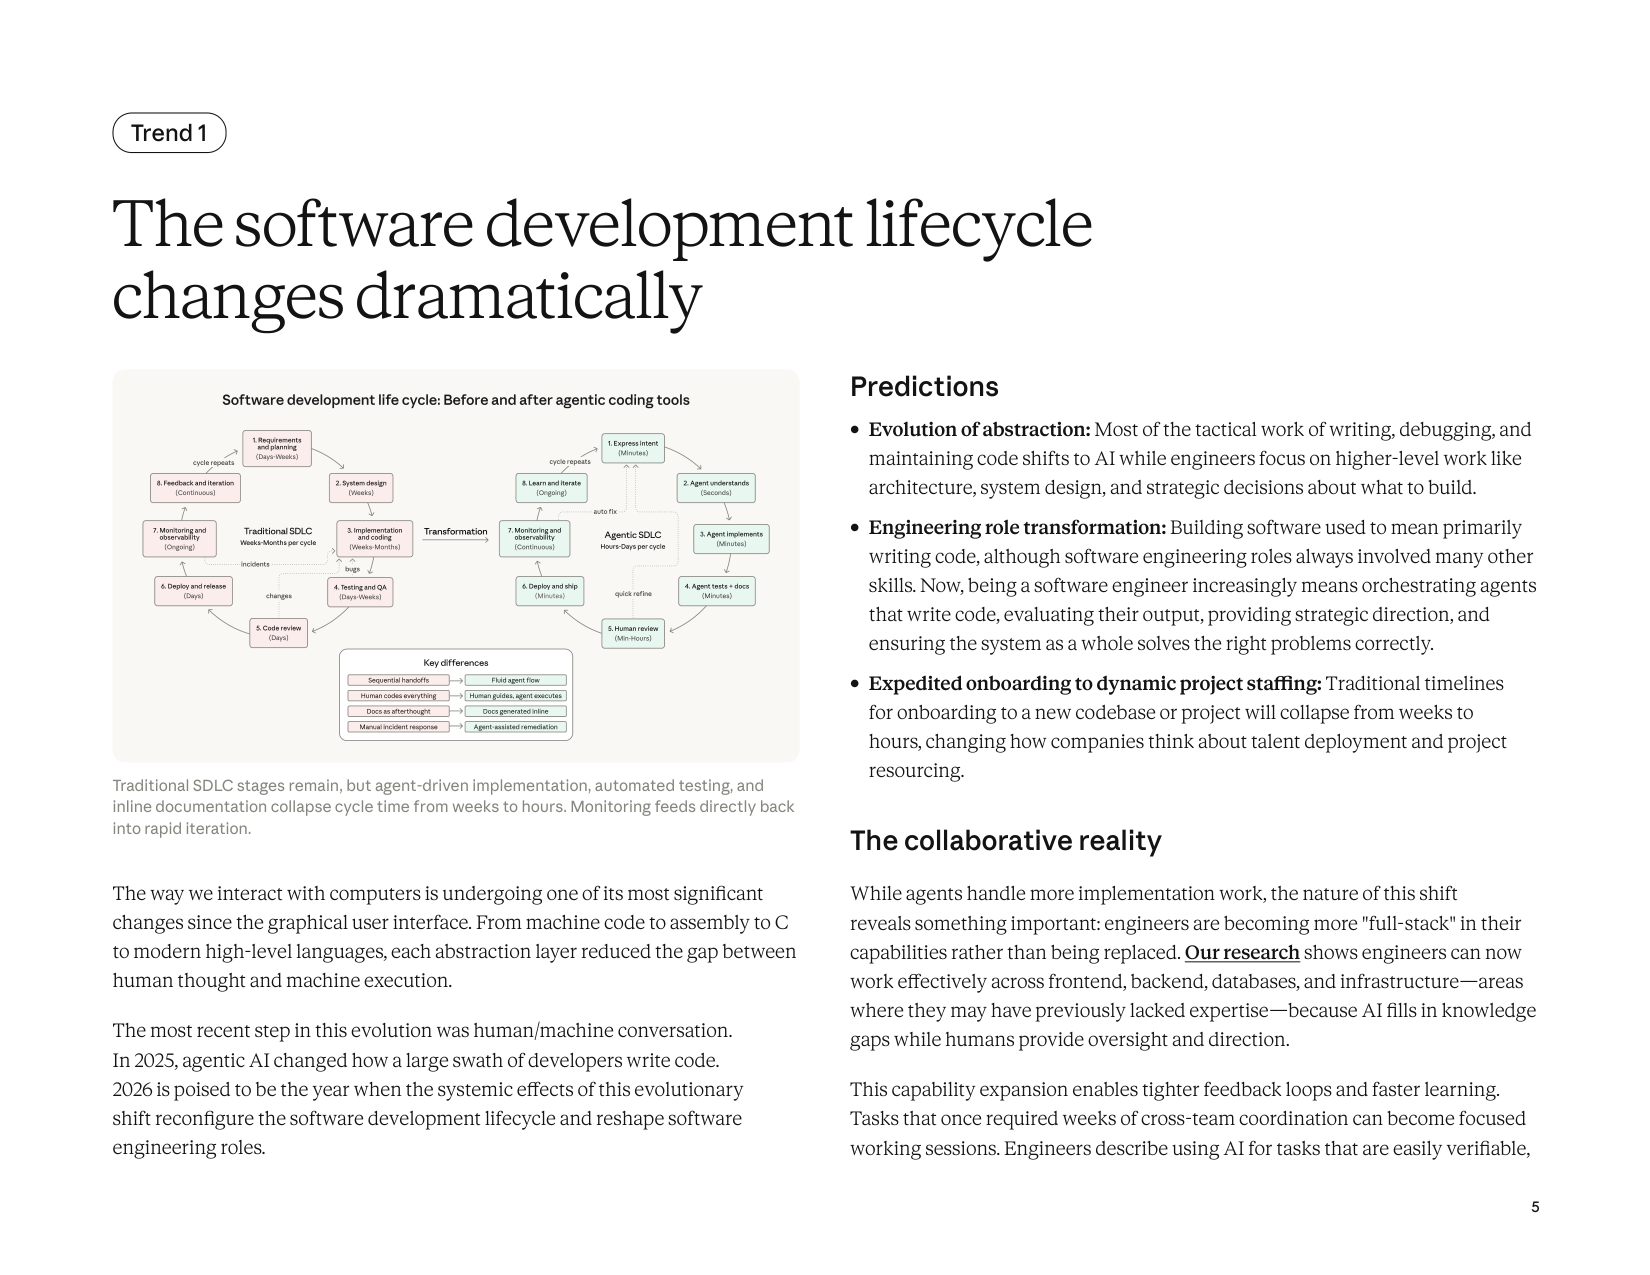This screenshot has width=1650, height=1275.
Task: Select "Fluid agent flow" in Key differences
Action: 514,679
